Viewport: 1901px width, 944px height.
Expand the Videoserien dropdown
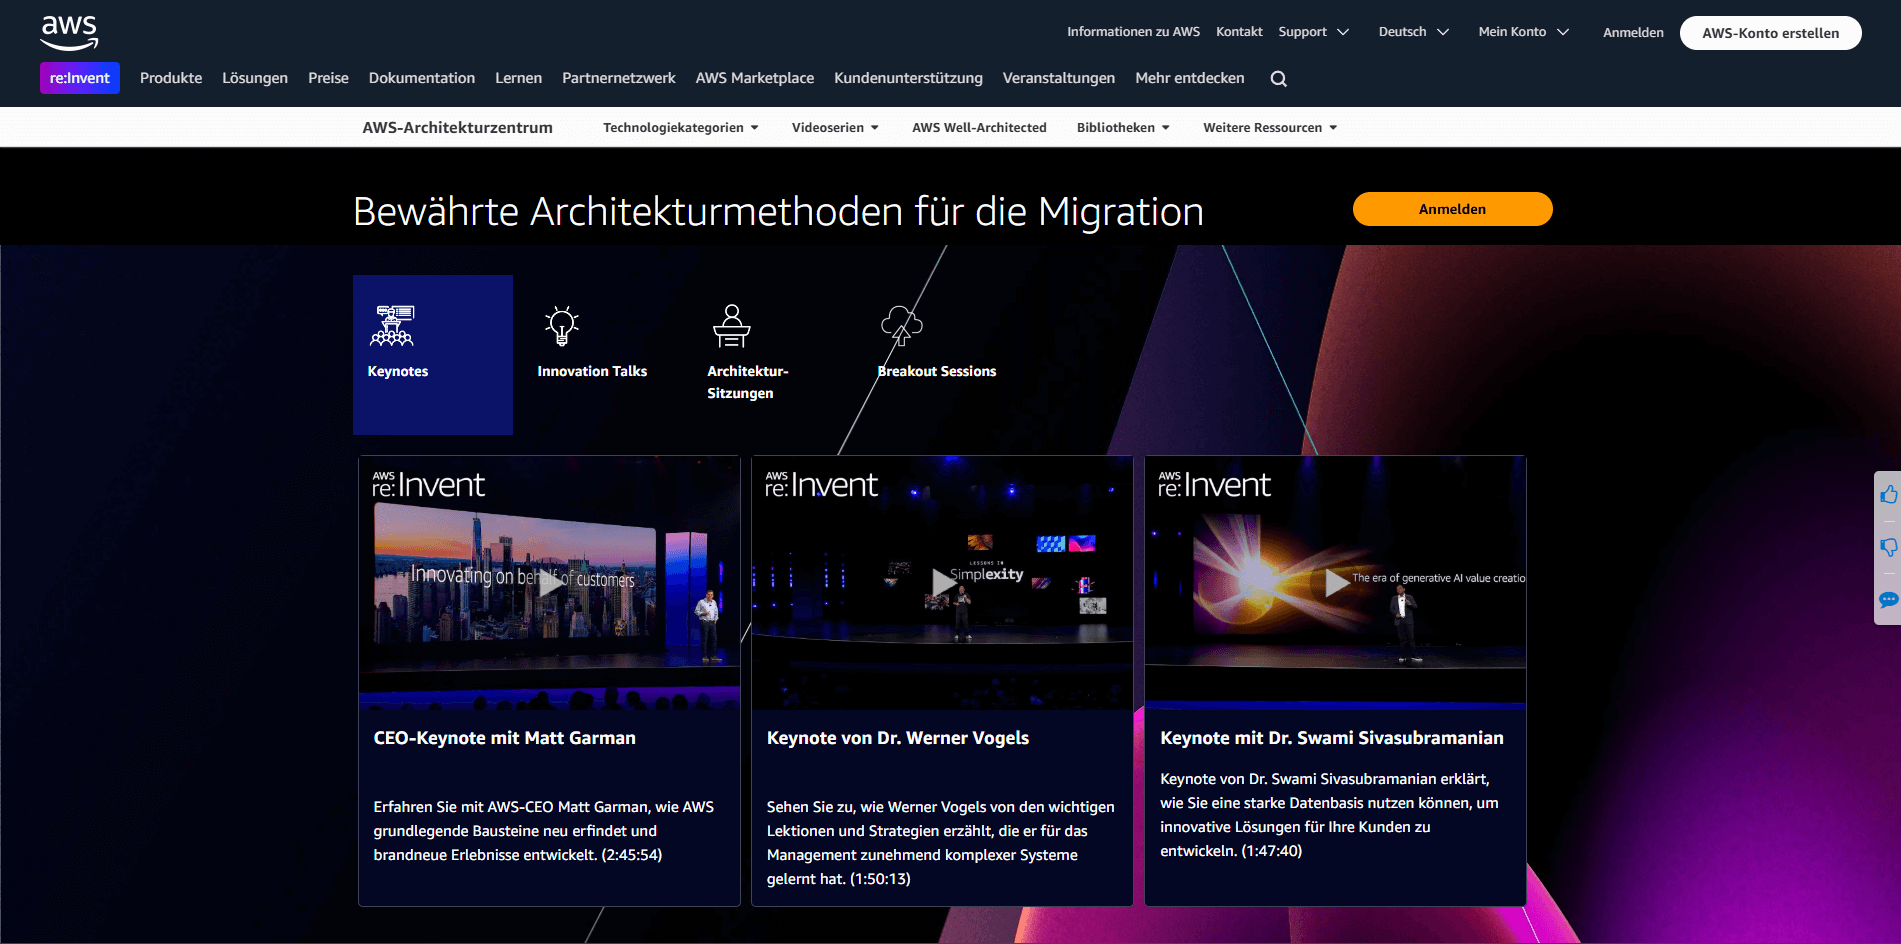834,128
